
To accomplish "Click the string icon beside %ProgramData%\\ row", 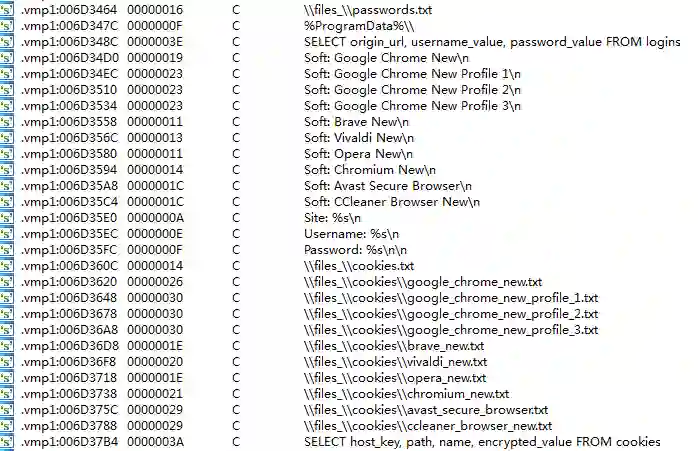I will [8, 26].
